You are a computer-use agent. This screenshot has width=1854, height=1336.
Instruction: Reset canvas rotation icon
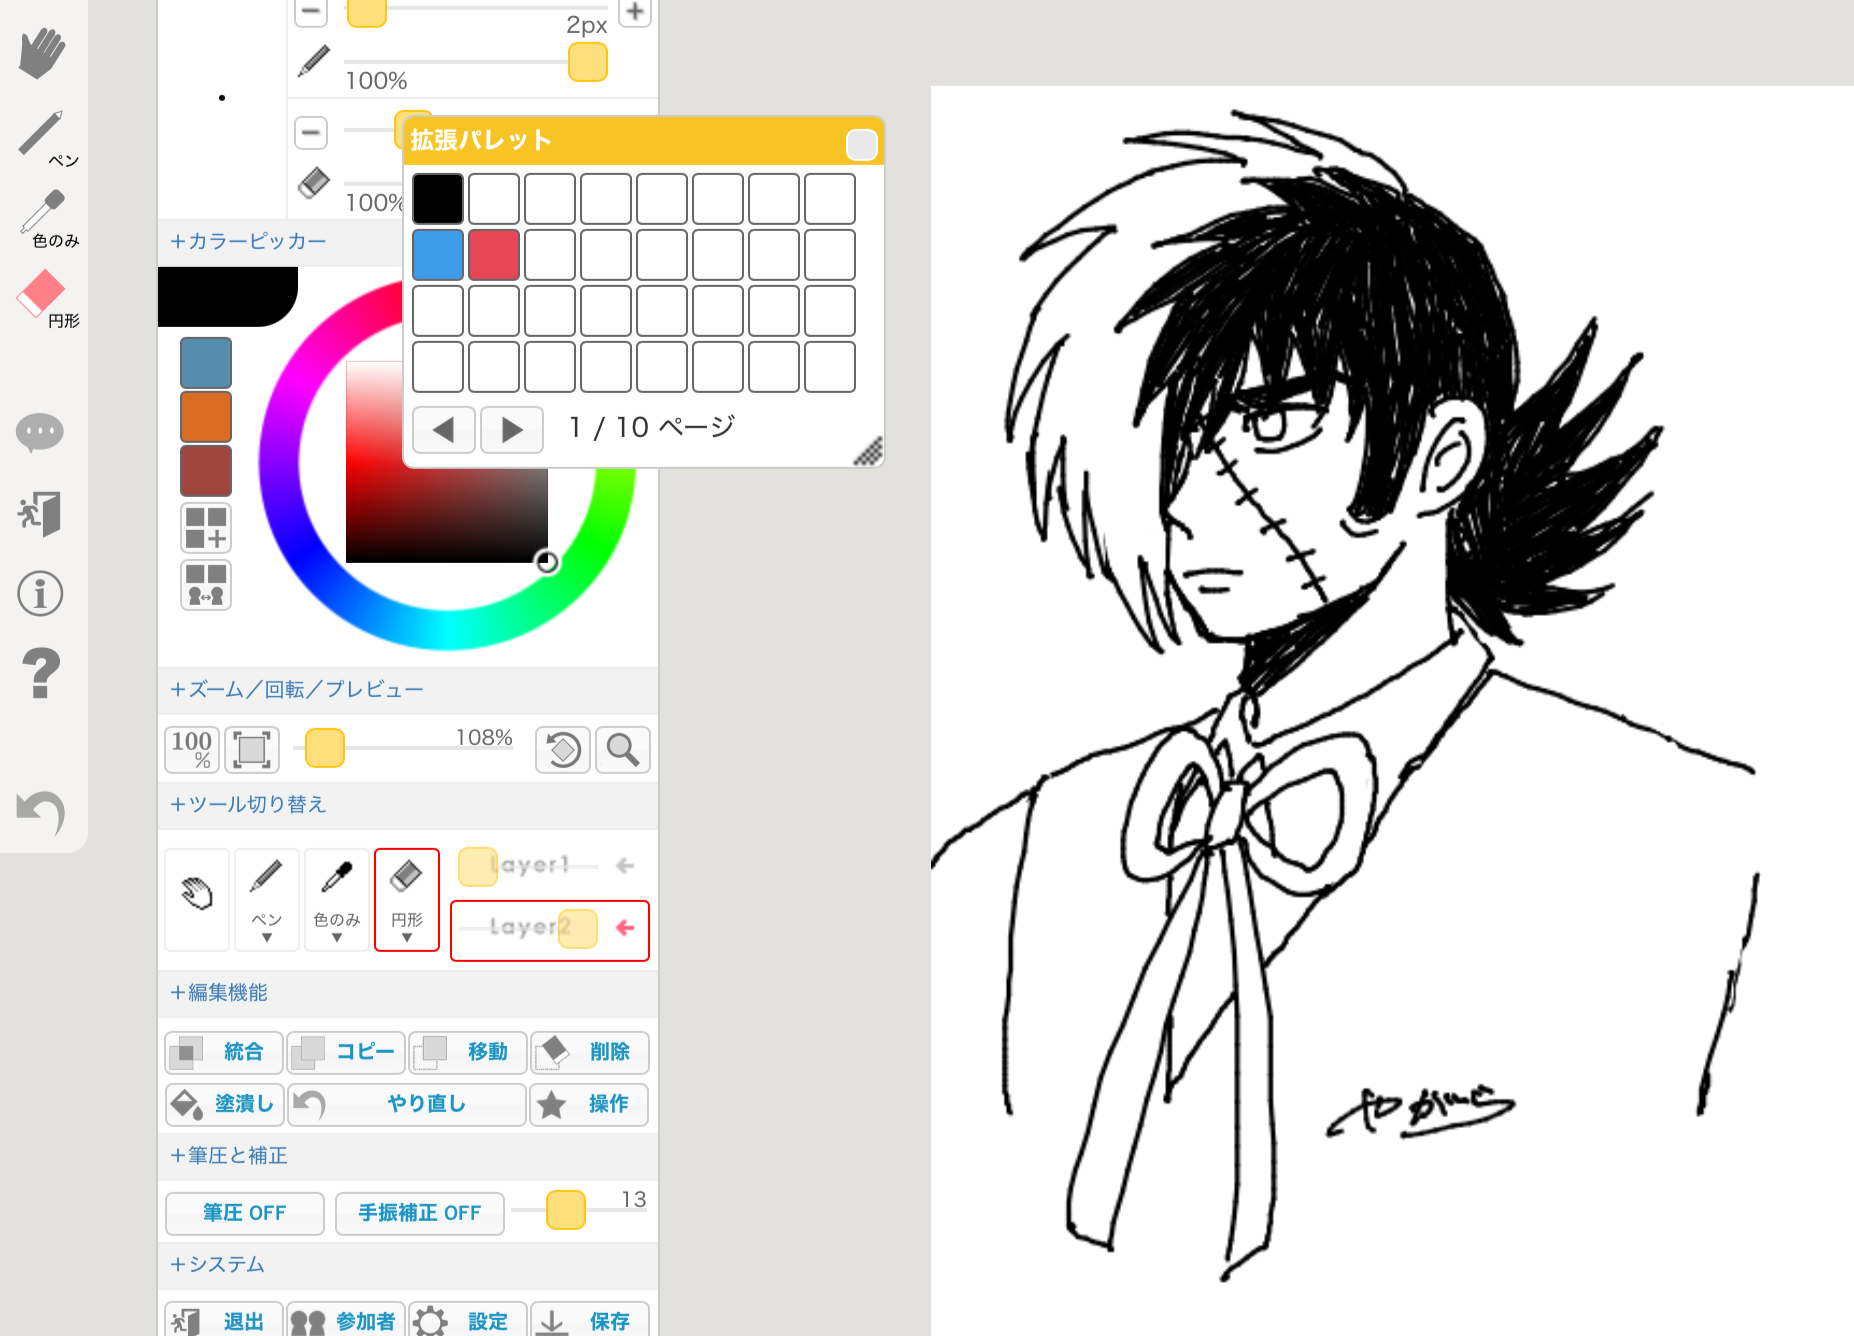pyautogui.click(x=563, y=750)
